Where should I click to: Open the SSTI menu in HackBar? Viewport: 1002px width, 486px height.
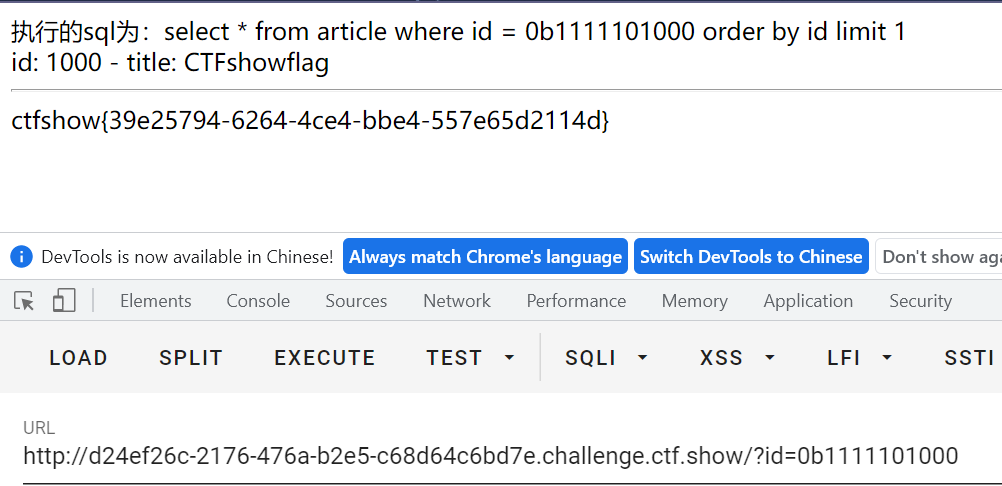(969, 358)
